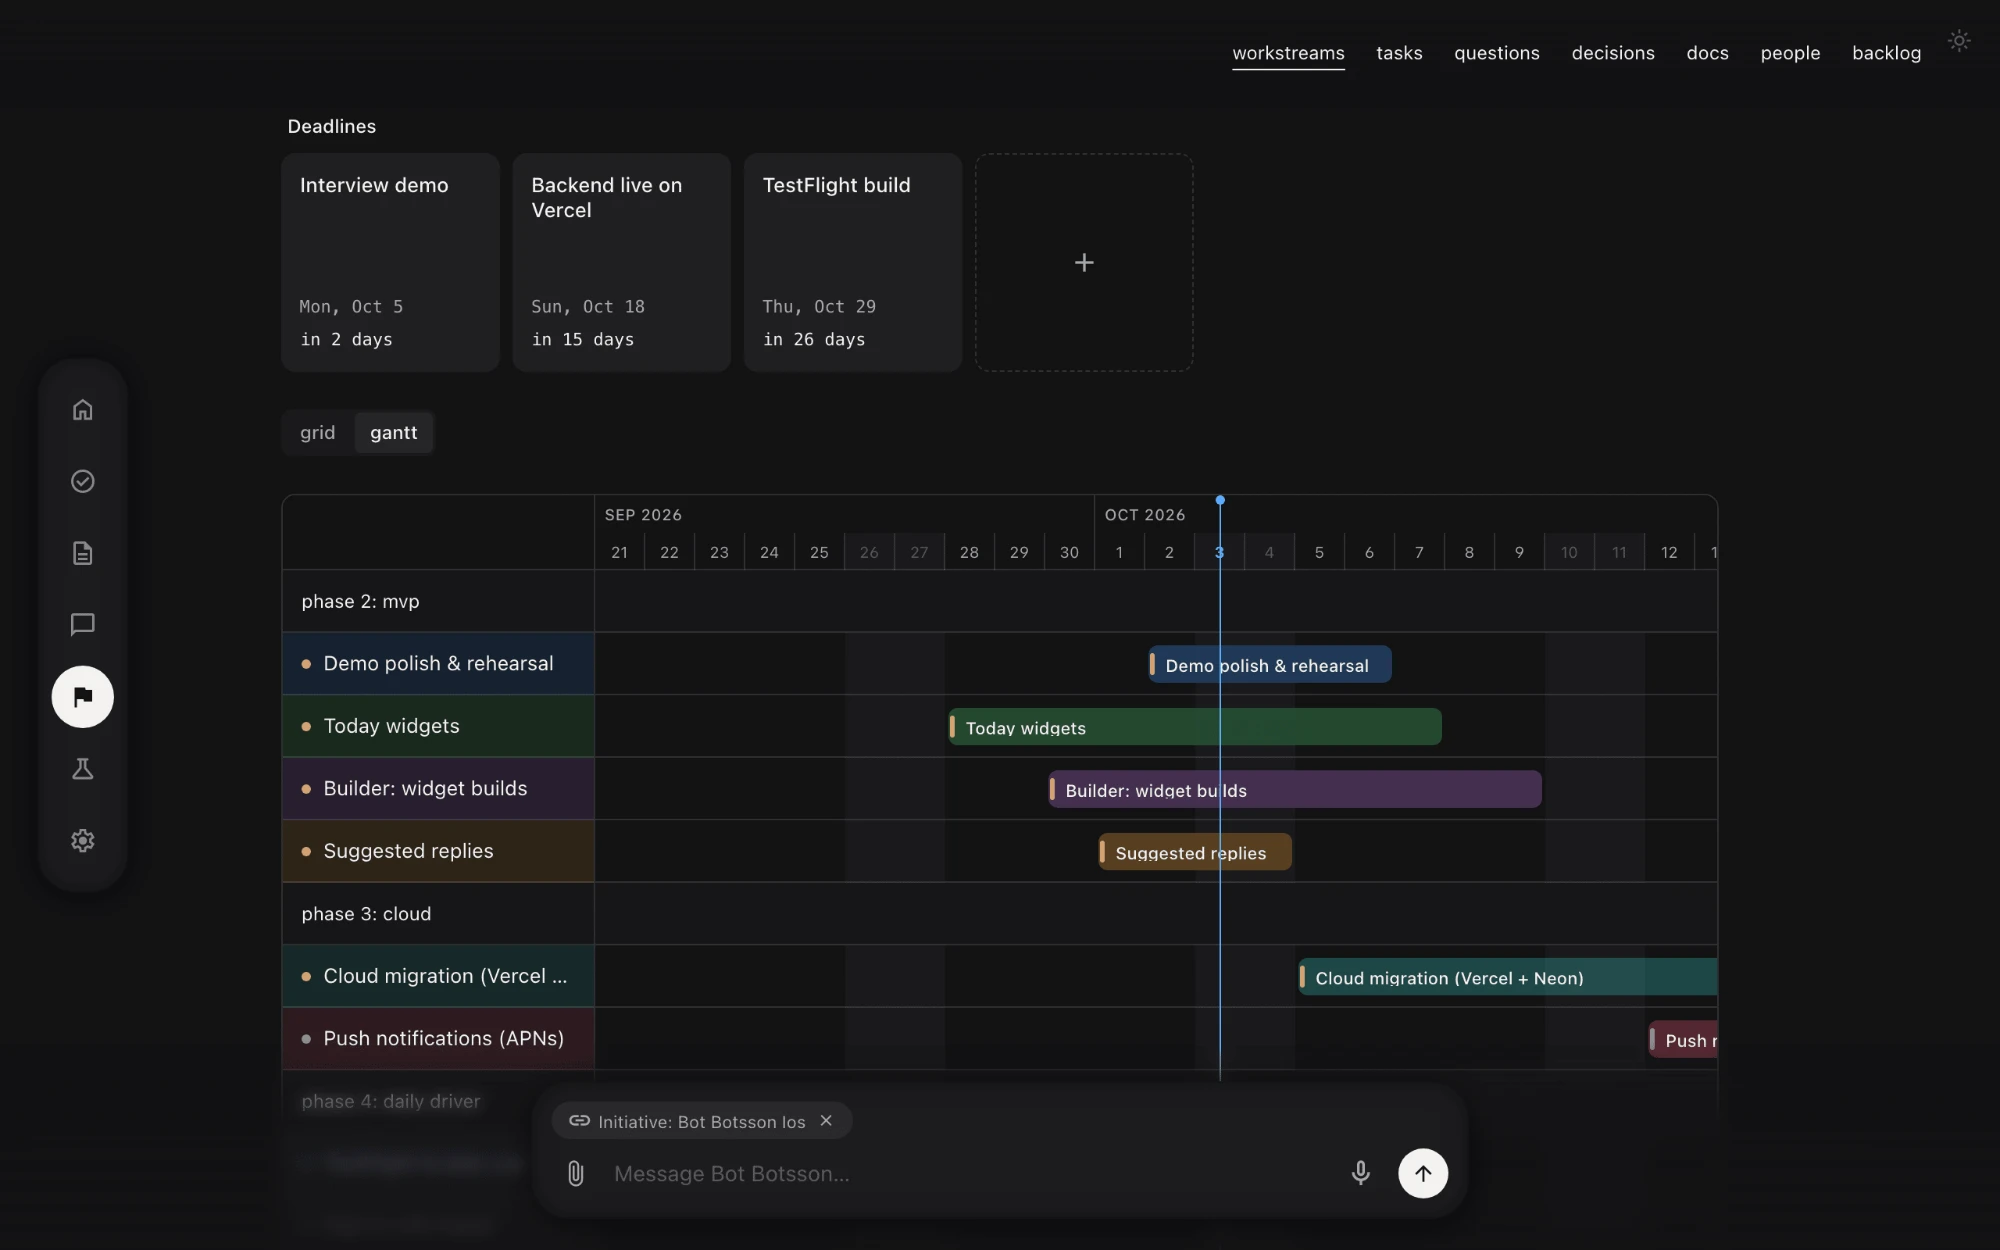Click the Suggested replies row label

(x=438, y=851)
